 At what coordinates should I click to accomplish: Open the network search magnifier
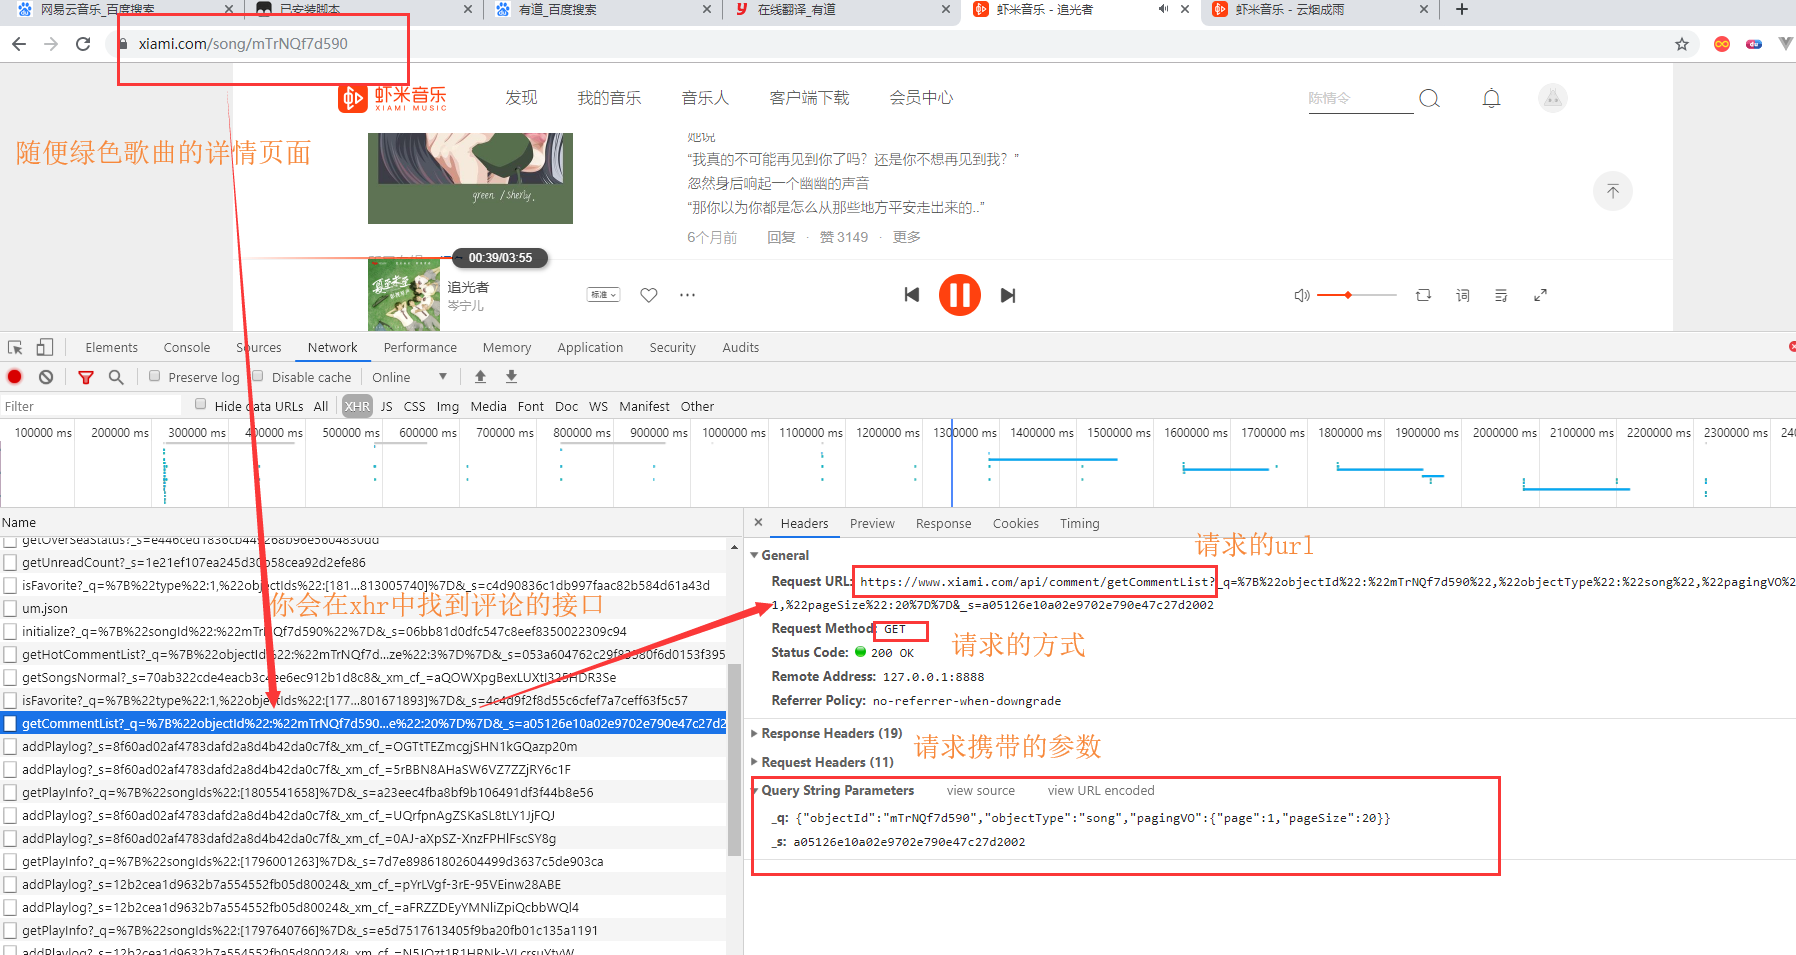(116, 377)
